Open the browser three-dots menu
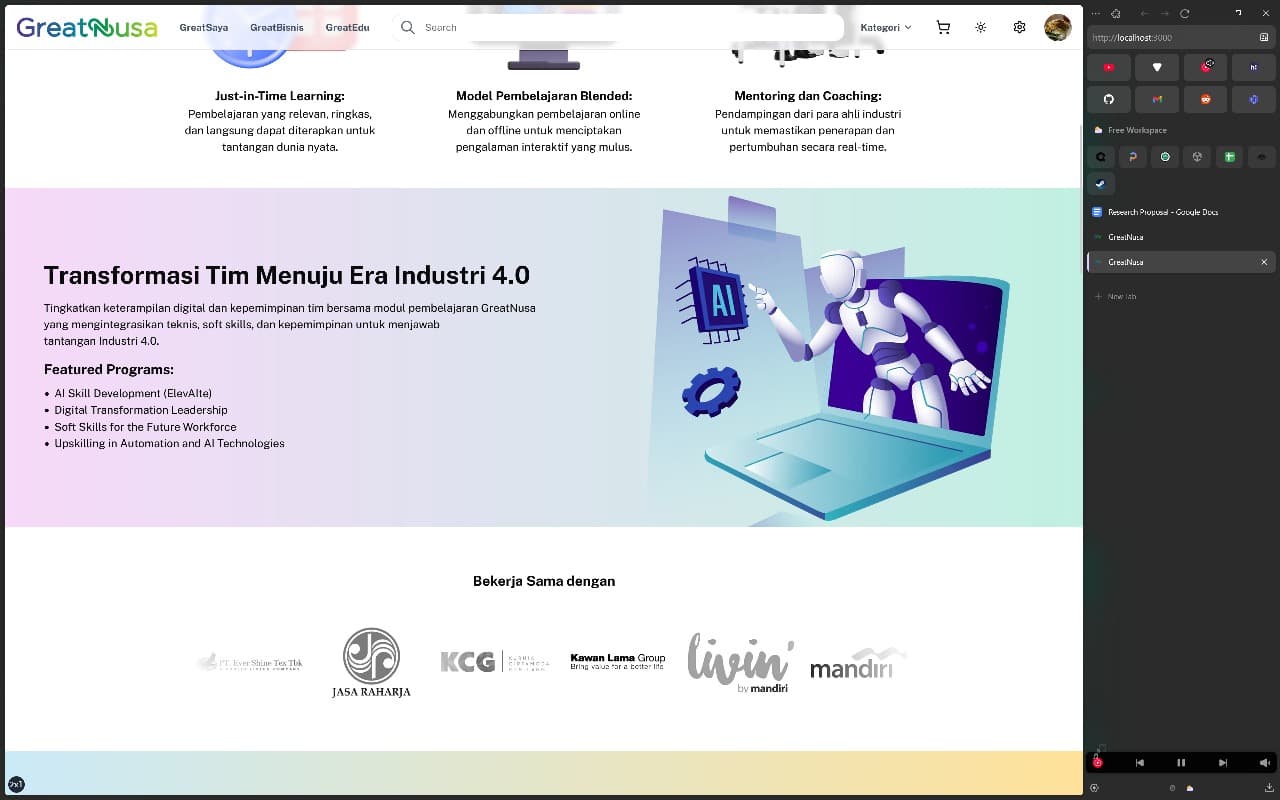Screen dimensions: 1280x800 coord(1095,13)
